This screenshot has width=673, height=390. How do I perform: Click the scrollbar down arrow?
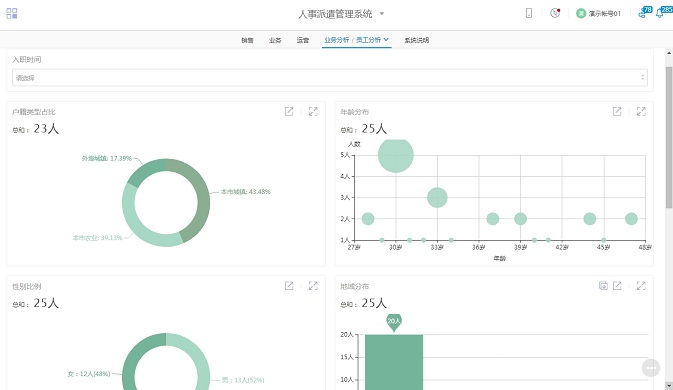pyautogui.click(x=669, y=386)
